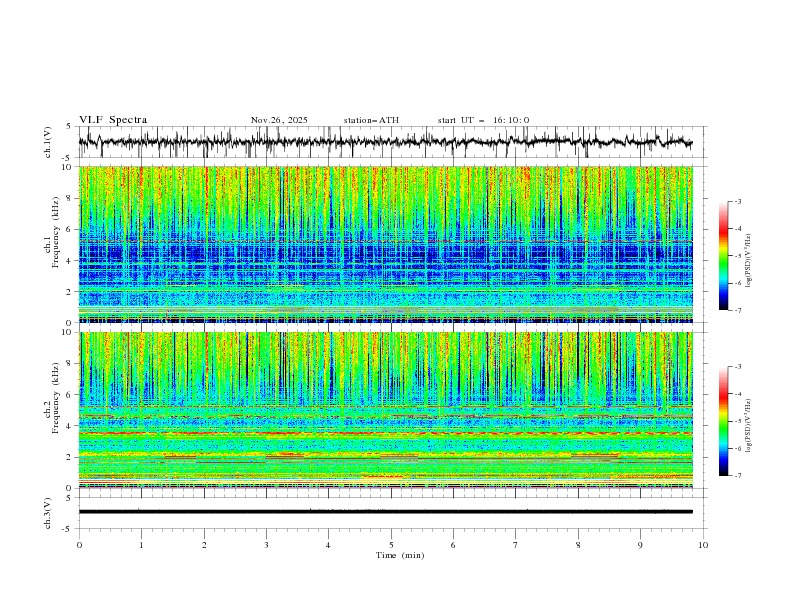Click the "-6" tick on ch.2 color bar
The height and width of the screenshot is (612, 792).
pyautogui.click(x=737, y=448)
